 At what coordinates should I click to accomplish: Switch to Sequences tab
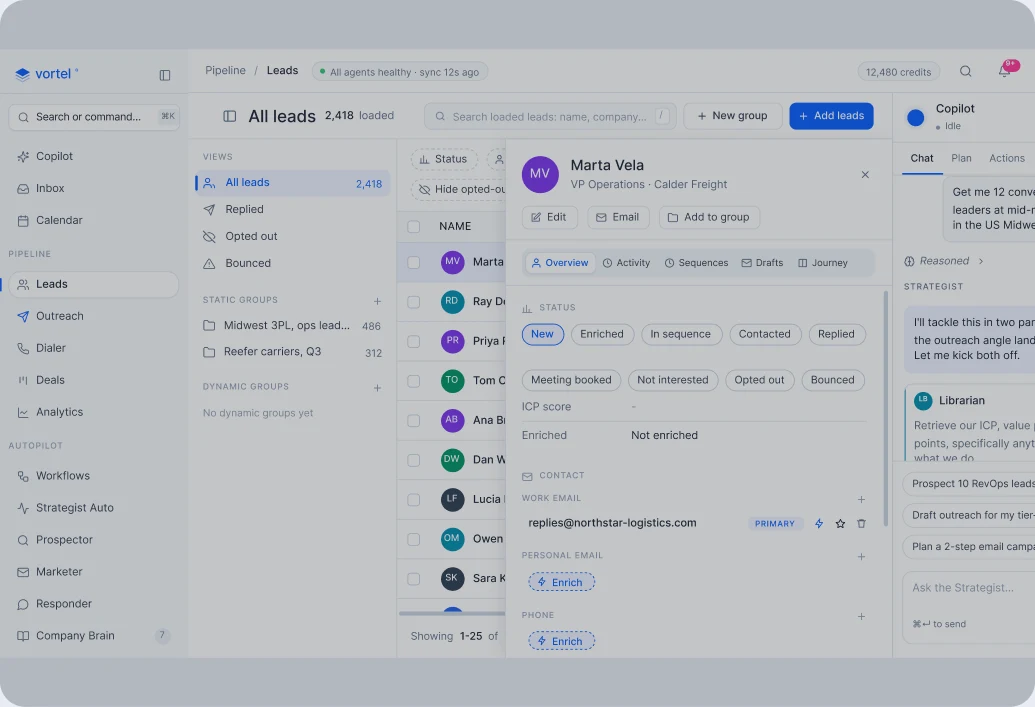tap(696, 263)
